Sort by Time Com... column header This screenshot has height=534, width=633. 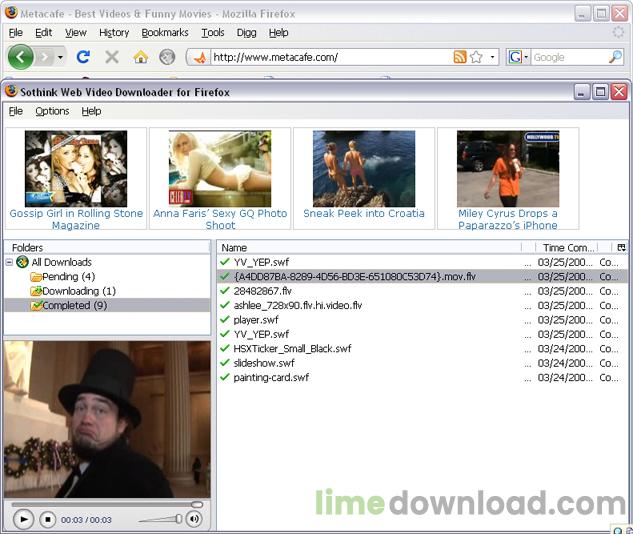pos(567,248)
